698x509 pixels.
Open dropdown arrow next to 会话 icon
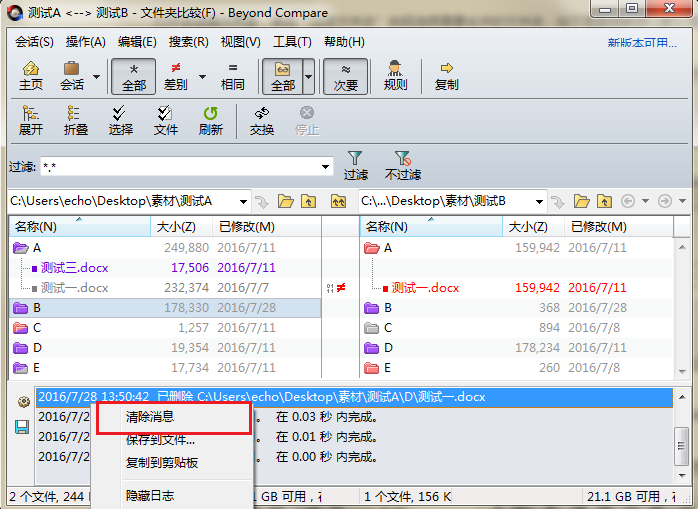click(96, 77)
